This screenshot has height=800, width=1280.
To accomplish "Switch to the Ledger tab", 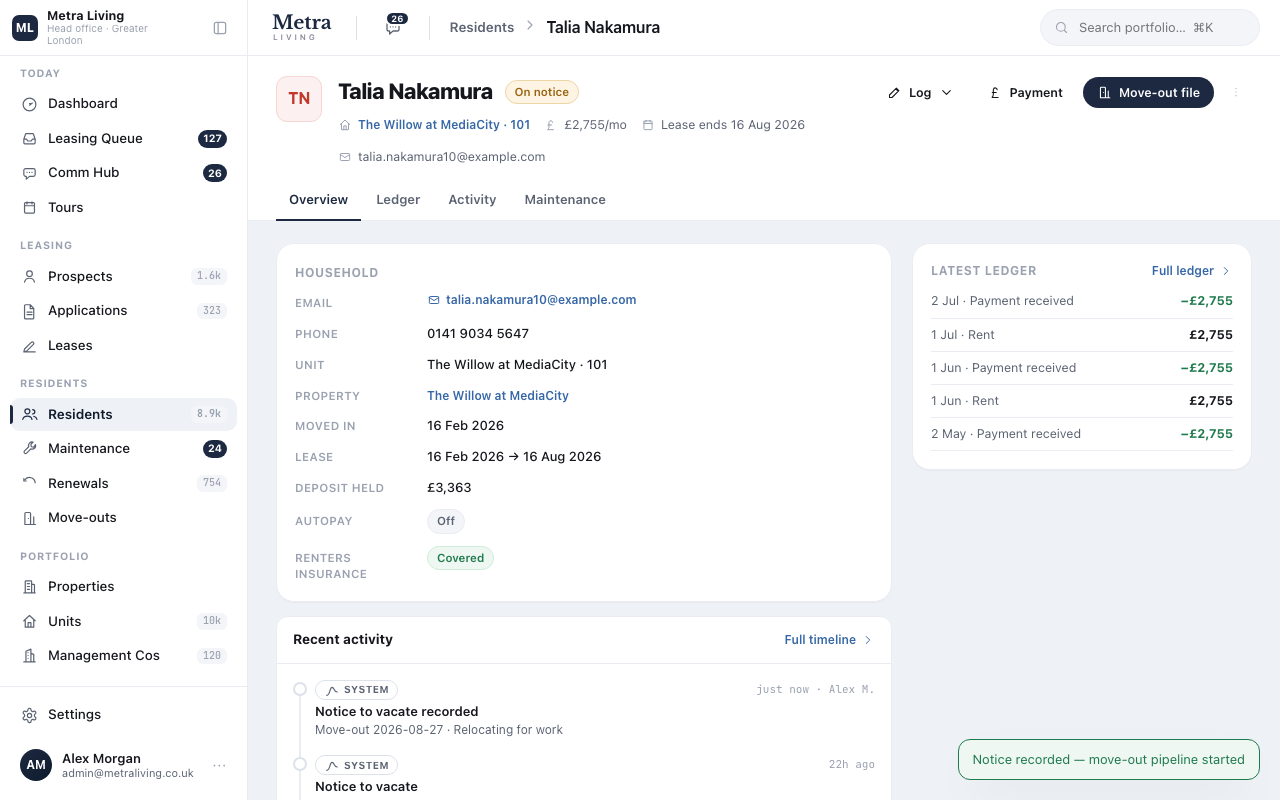I will [x=398, y=200].
